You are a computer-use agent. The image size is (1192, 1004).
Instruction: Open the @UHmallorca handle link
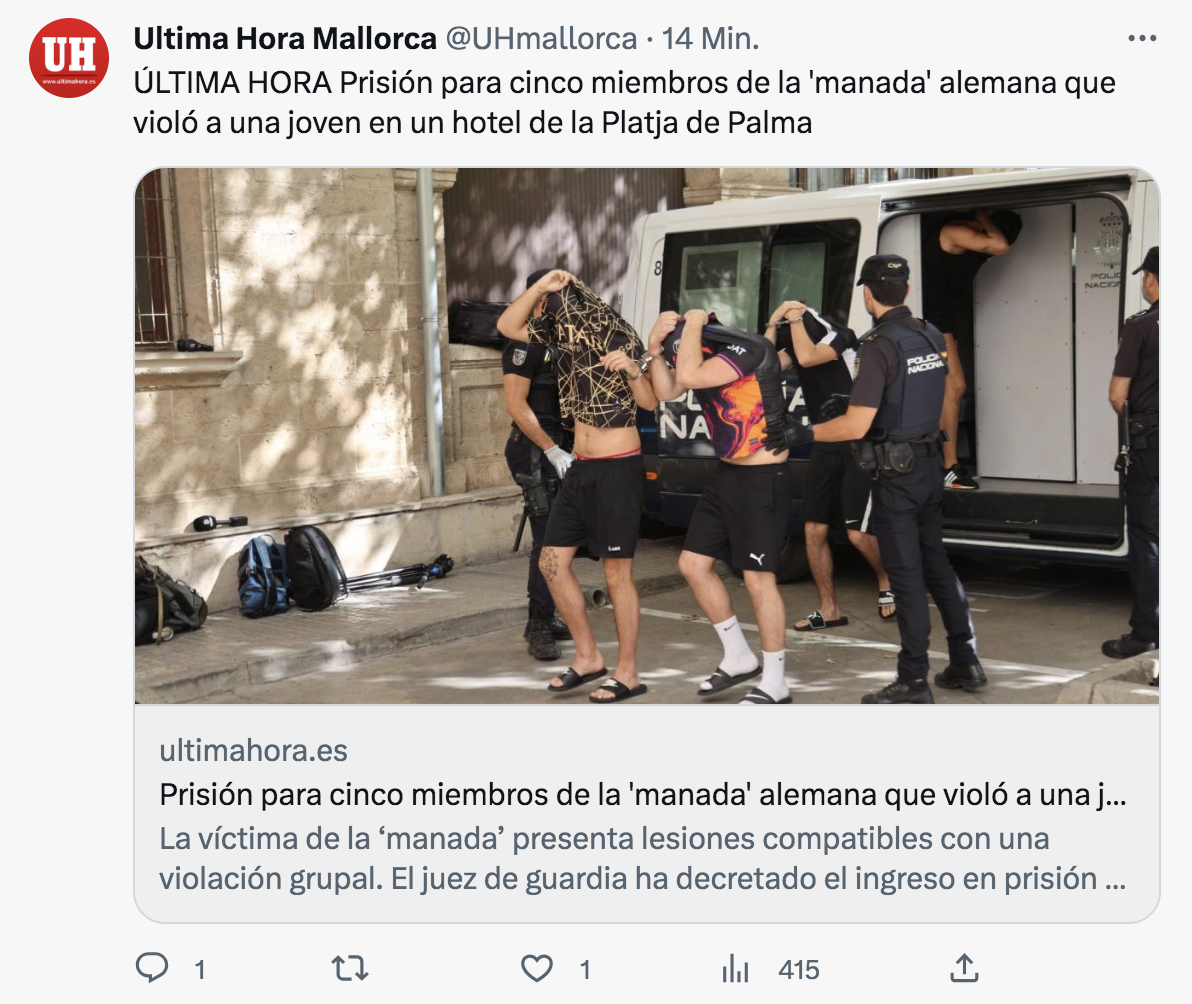(x=541, y=38)
